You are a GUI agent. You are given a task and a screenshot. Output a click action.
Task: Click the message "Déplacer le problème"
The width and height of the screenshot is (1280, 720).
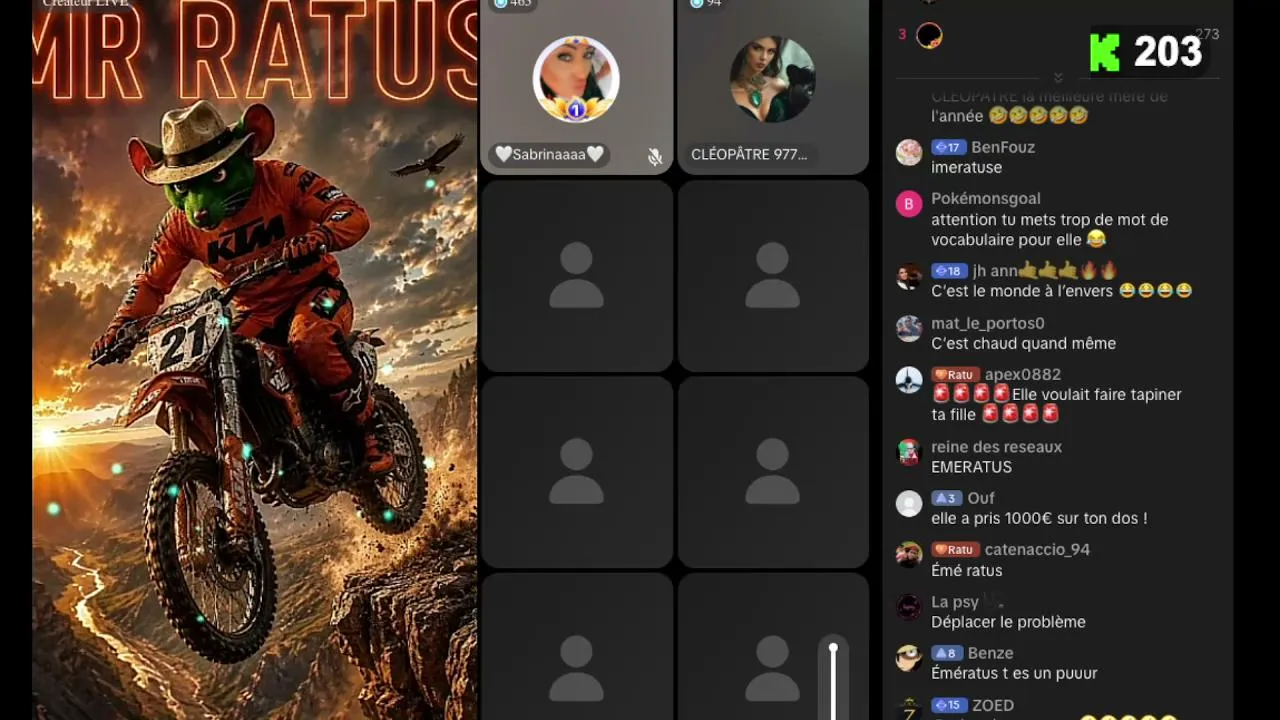tap(1008, 622)
